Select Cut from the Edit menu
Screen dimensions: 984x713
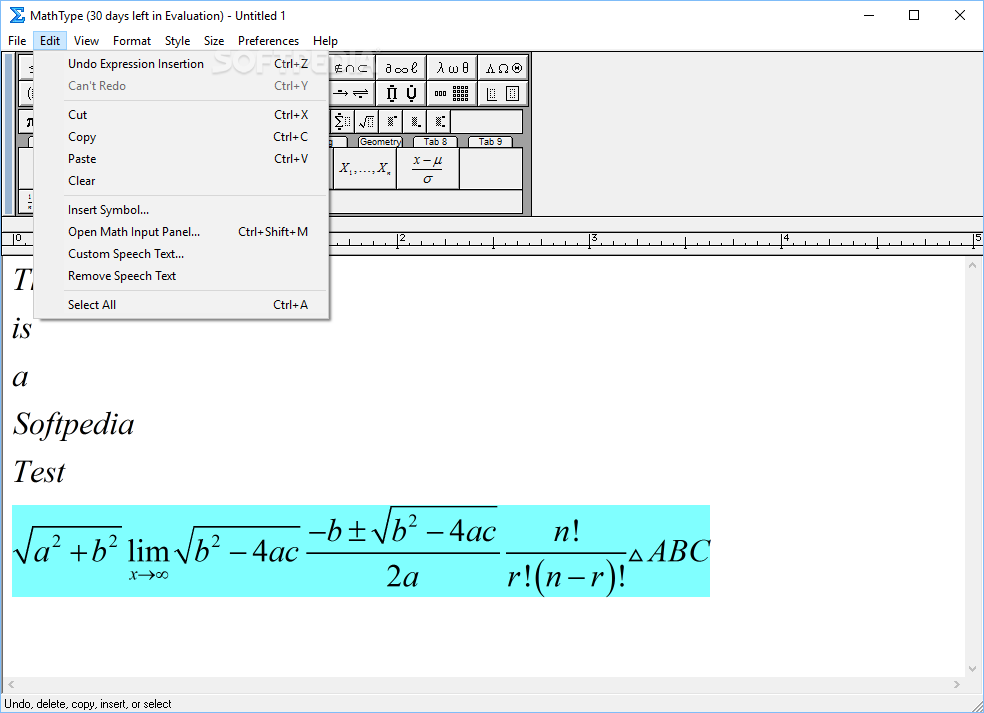click(x=182, y=115)
